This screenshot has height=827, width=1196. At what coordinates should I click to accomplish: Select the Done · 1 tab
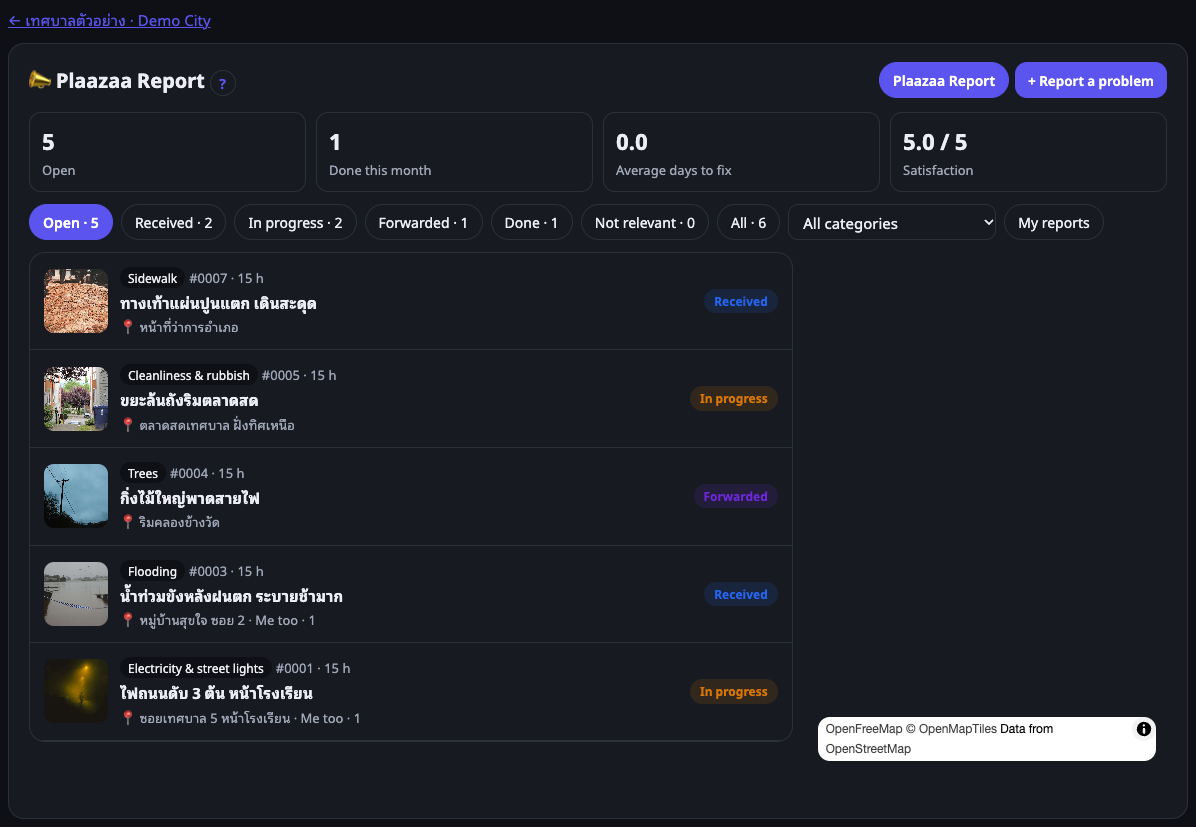(x=532, y=223)
